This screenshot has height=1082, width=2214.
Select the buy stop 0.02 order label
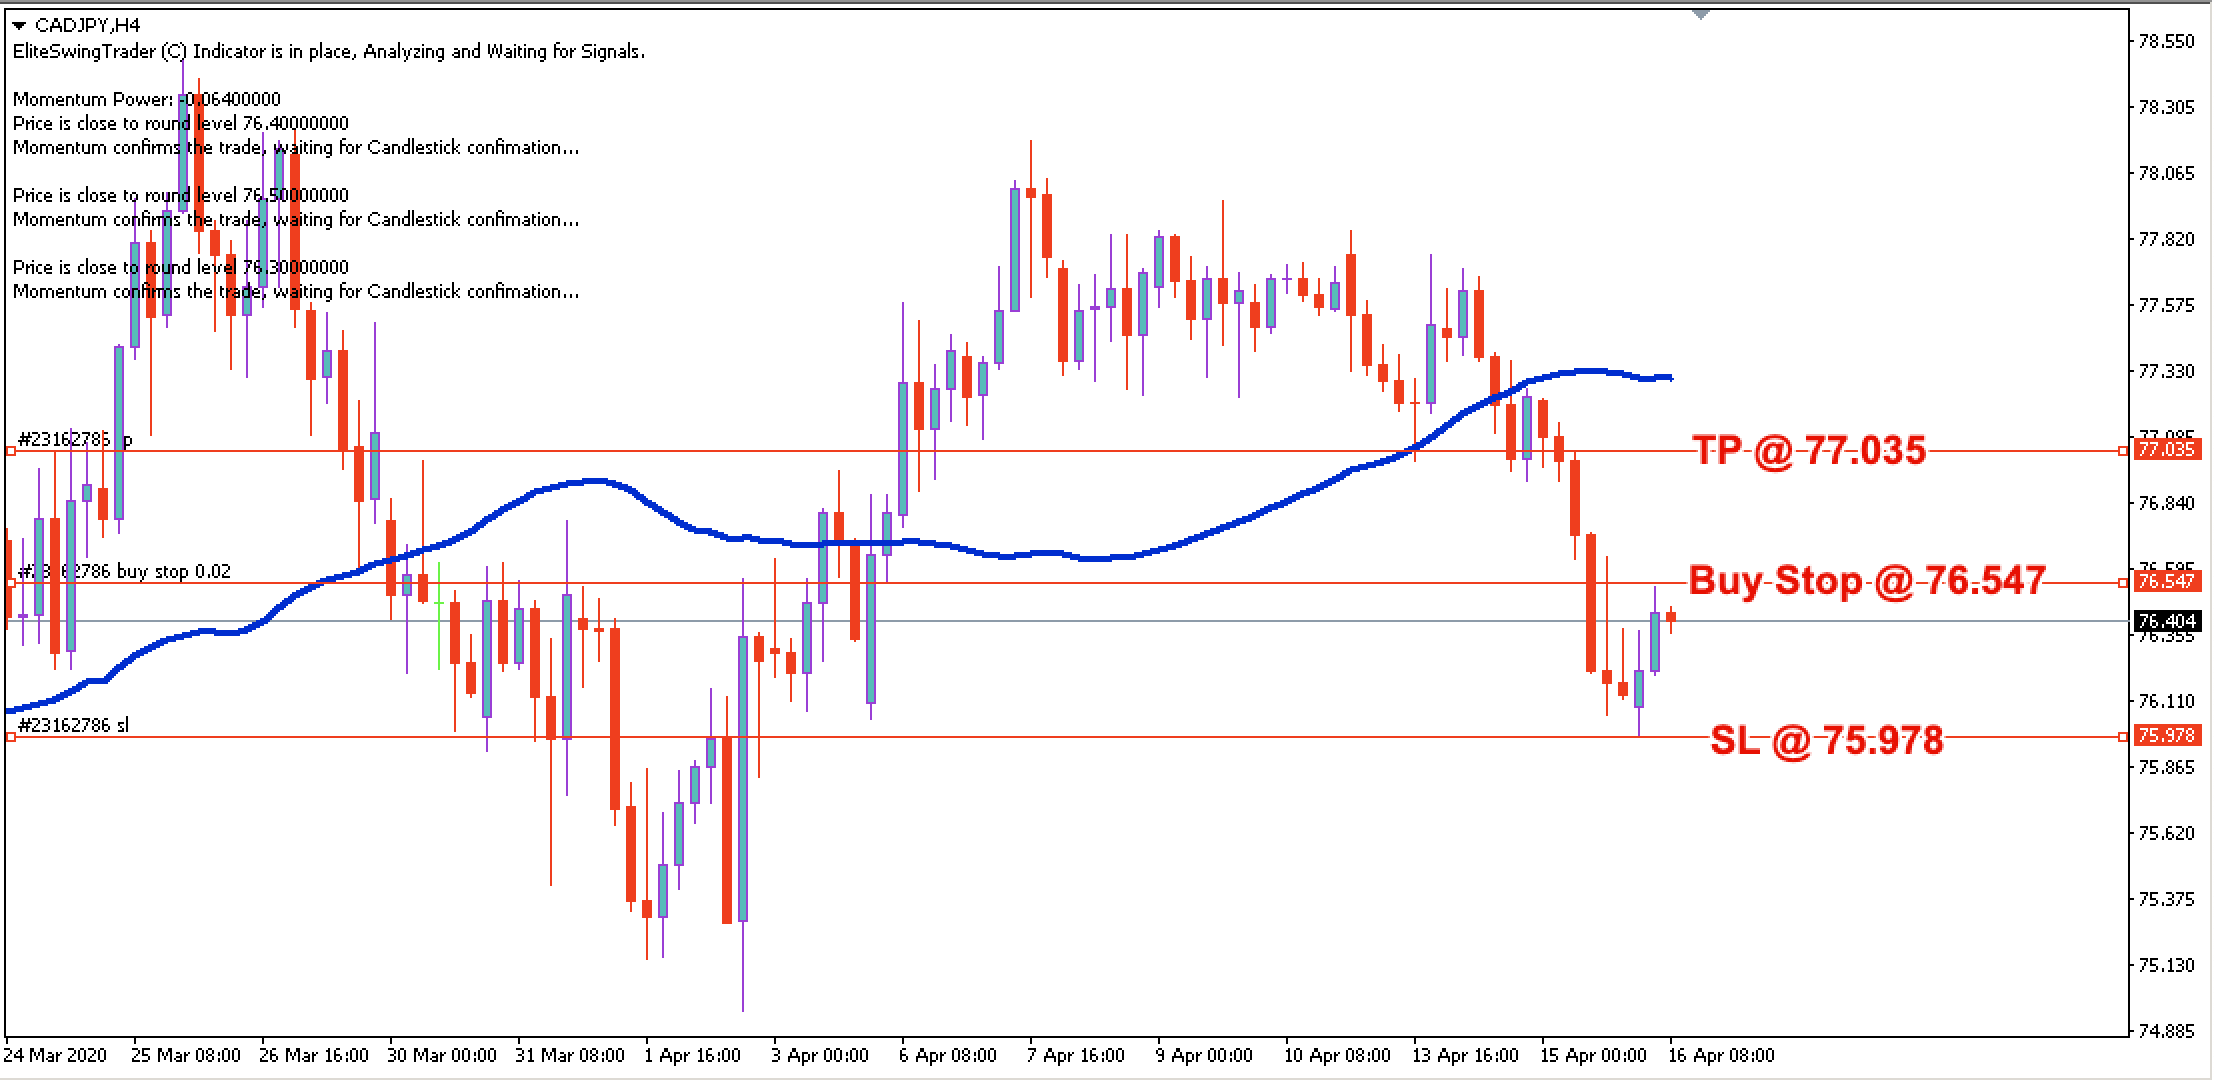pyautogui.click(x=124, y=571)
